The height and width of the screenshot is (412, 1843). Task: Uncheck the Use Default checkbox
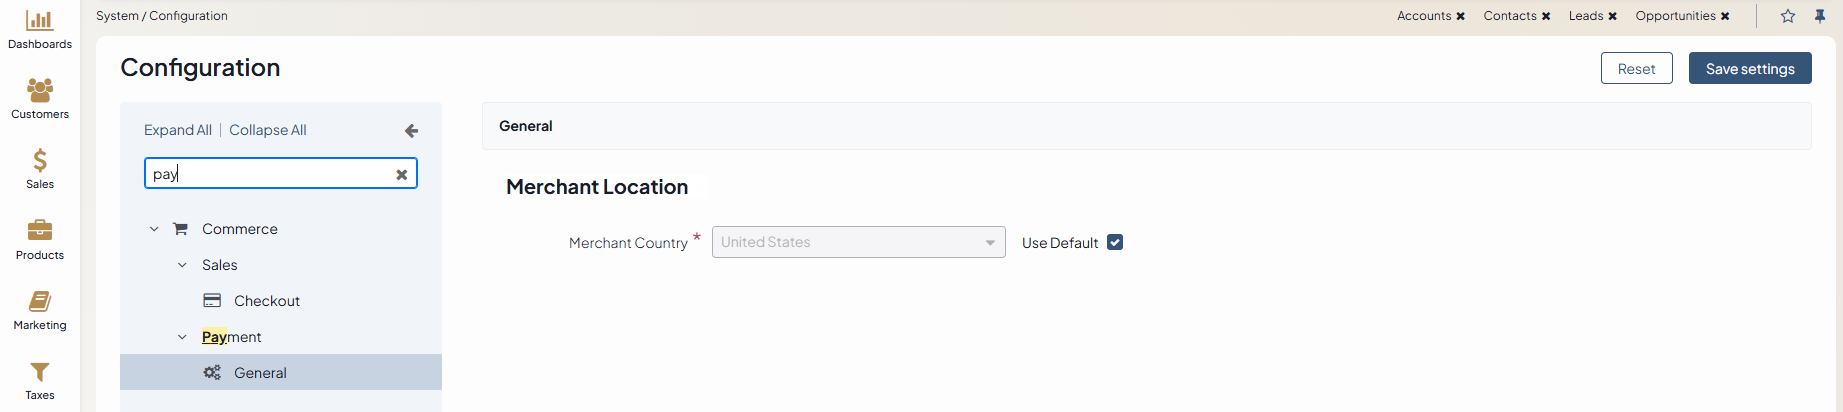tap(1115, 242)
